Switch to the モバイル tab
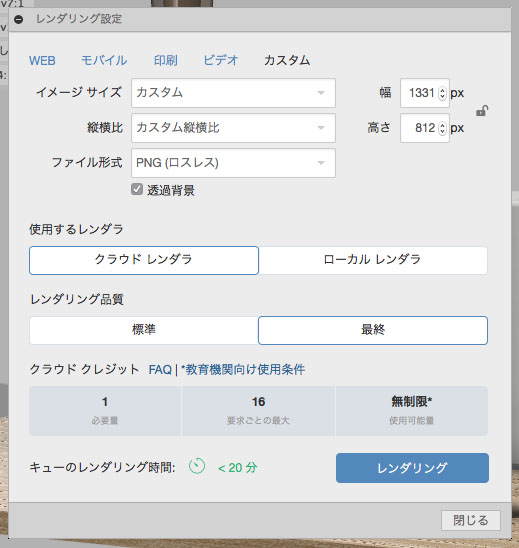Image resolution: width=519 pixels, height=548 pixels. coord(104,60)
